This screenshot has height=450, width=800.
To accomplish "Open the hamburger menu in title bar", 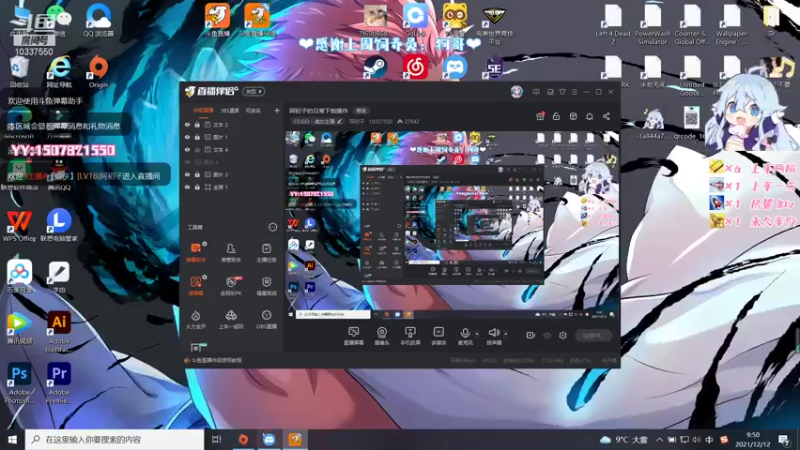I will [x=574, y=92].
